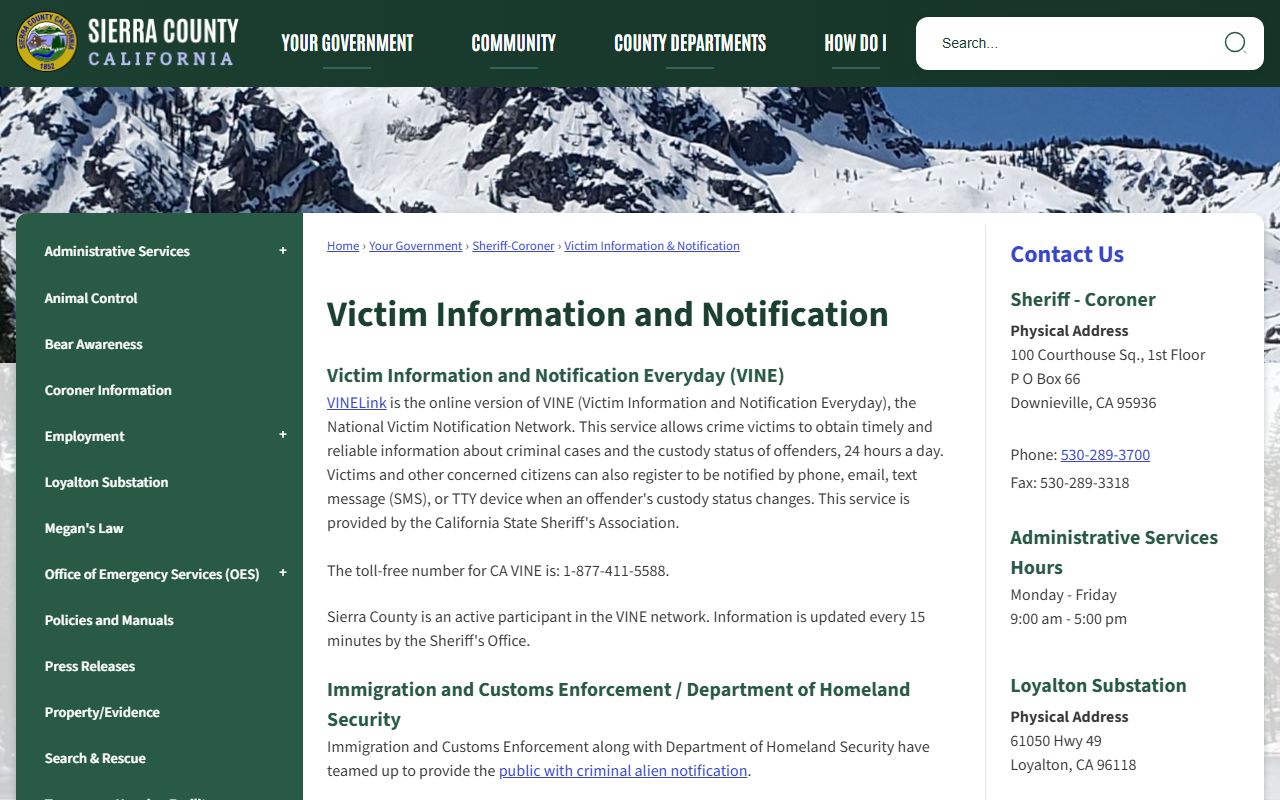
Task: Click the Administrative Services Hours heading
Action: pos(1114,552)
